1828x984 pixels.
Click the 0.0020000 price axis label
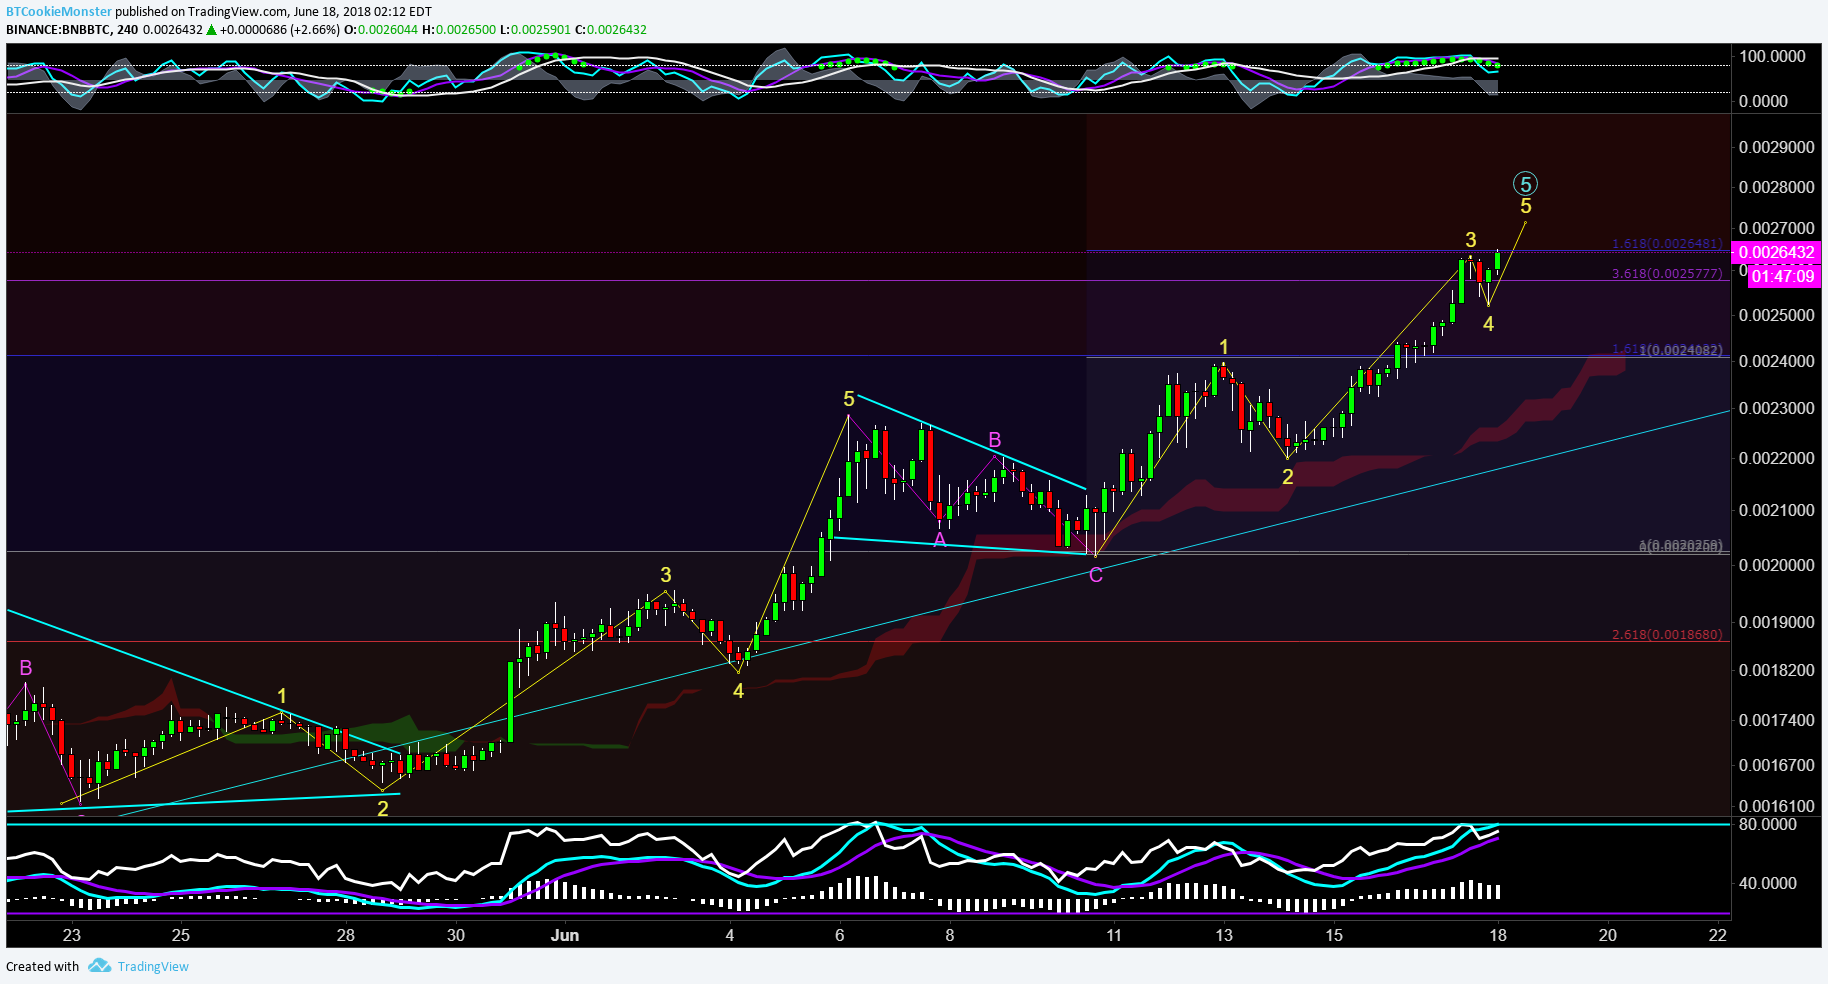point(1776,565)
